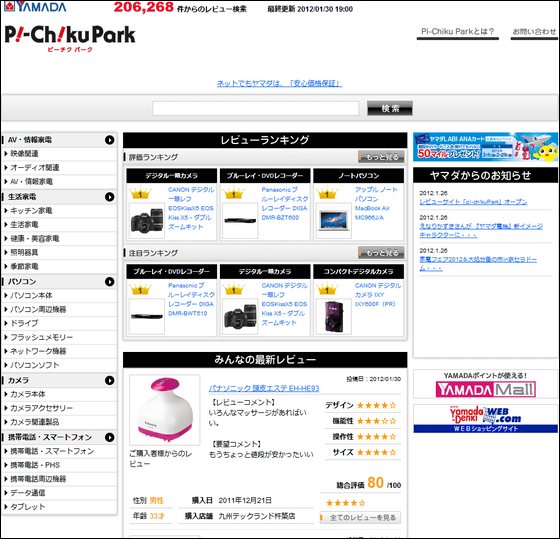Click 全てのレビューを見る button

tap(360, 518)
